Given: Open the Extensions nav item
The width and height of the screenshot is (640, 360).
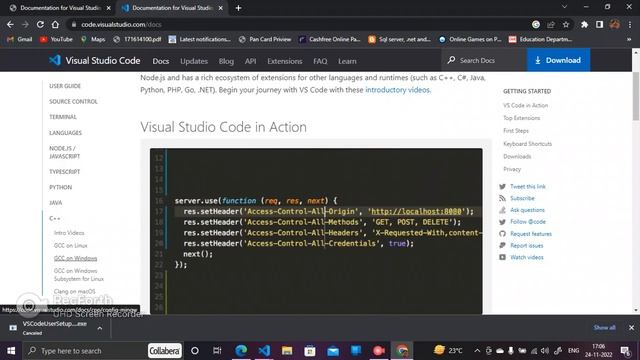Looking at the screenshot, I should pyautogui.click(x=284, y=61).
